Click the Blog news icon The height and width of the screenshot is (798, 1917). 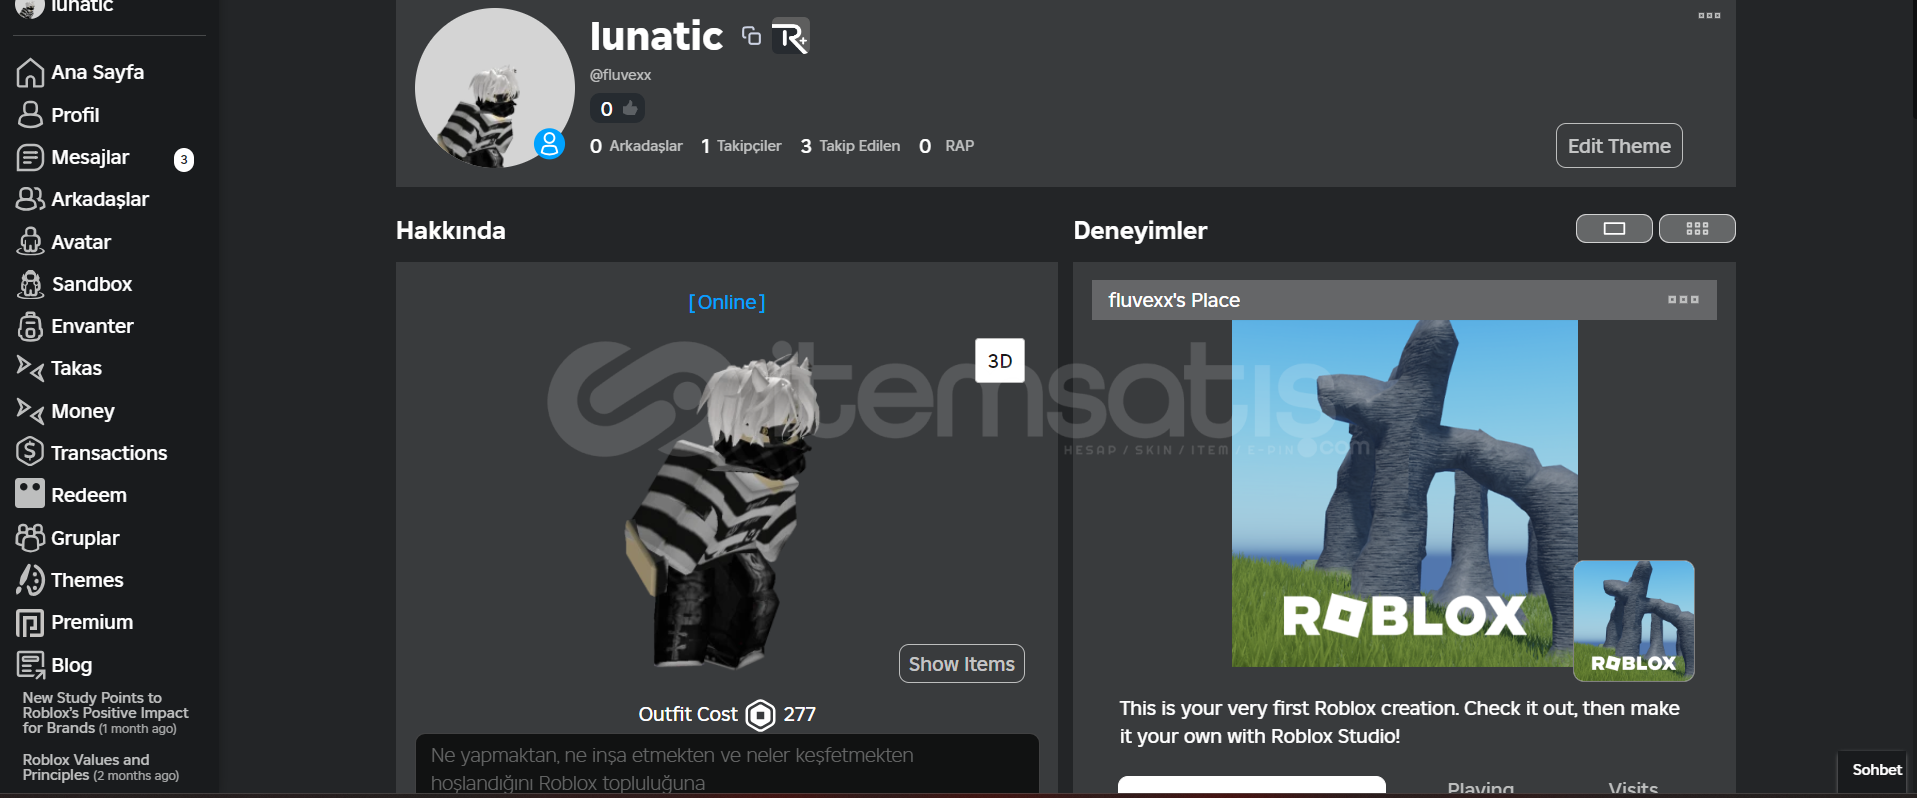coord(30,665)
